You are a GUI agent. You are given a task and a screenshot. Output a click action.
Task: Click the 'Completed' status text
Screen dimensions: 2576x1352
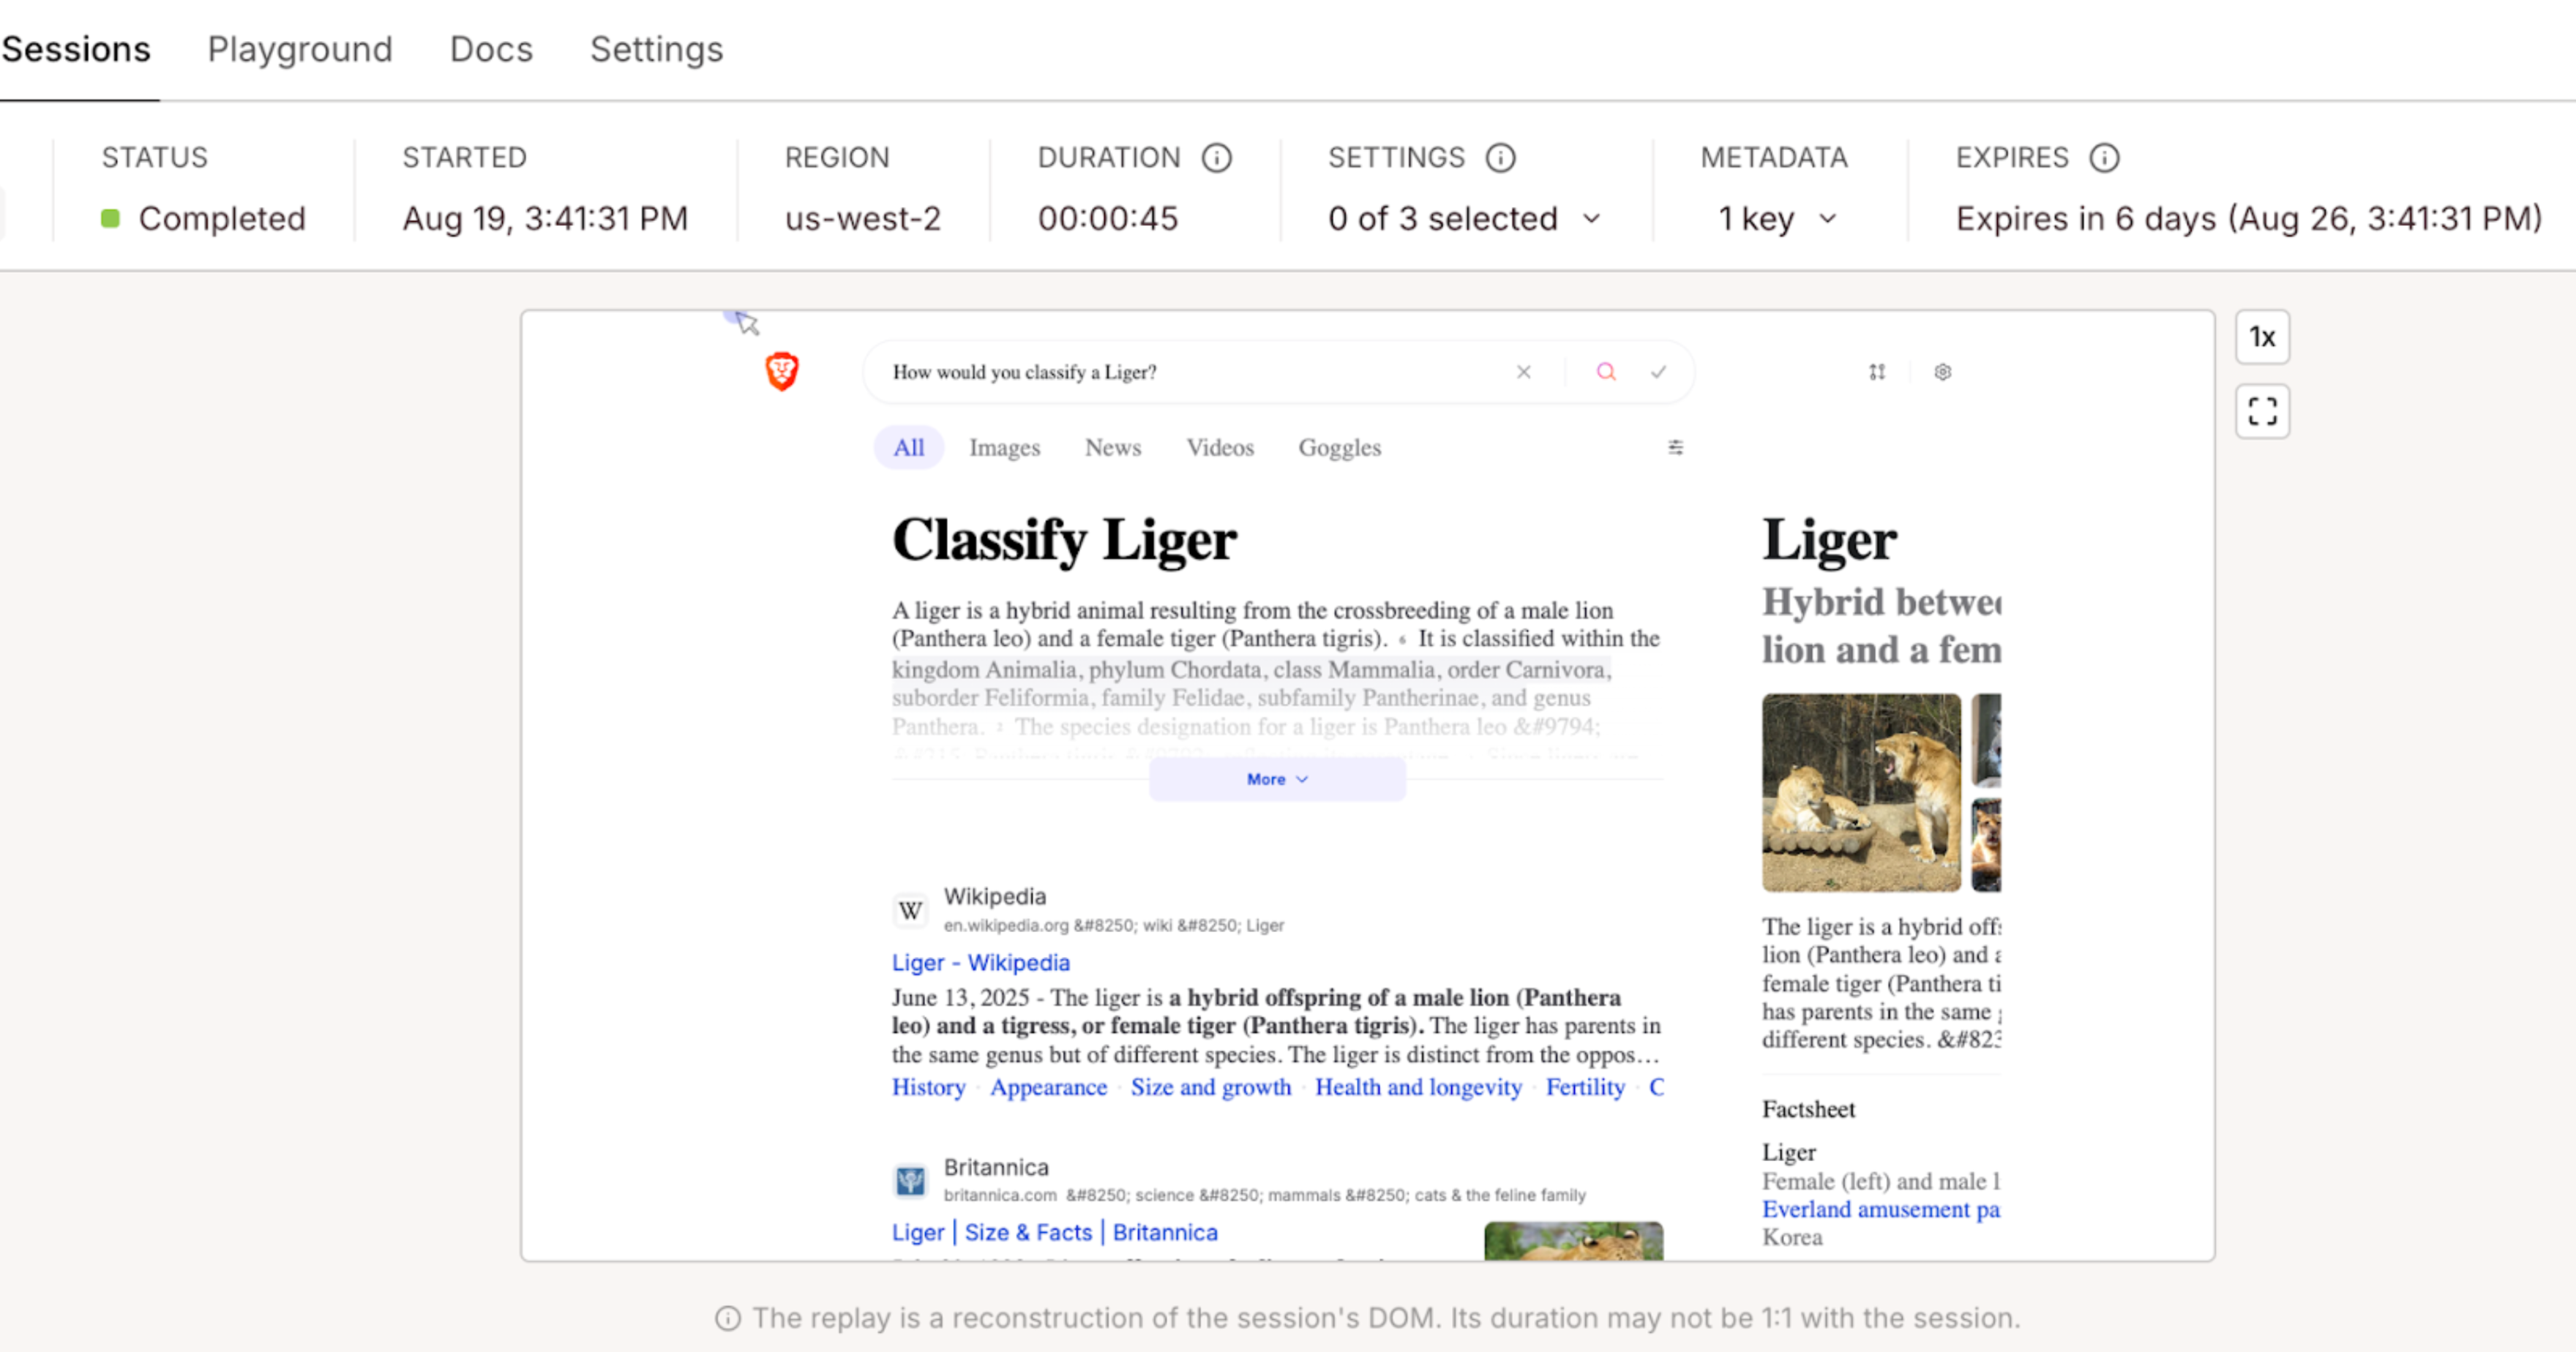point(221,218)
